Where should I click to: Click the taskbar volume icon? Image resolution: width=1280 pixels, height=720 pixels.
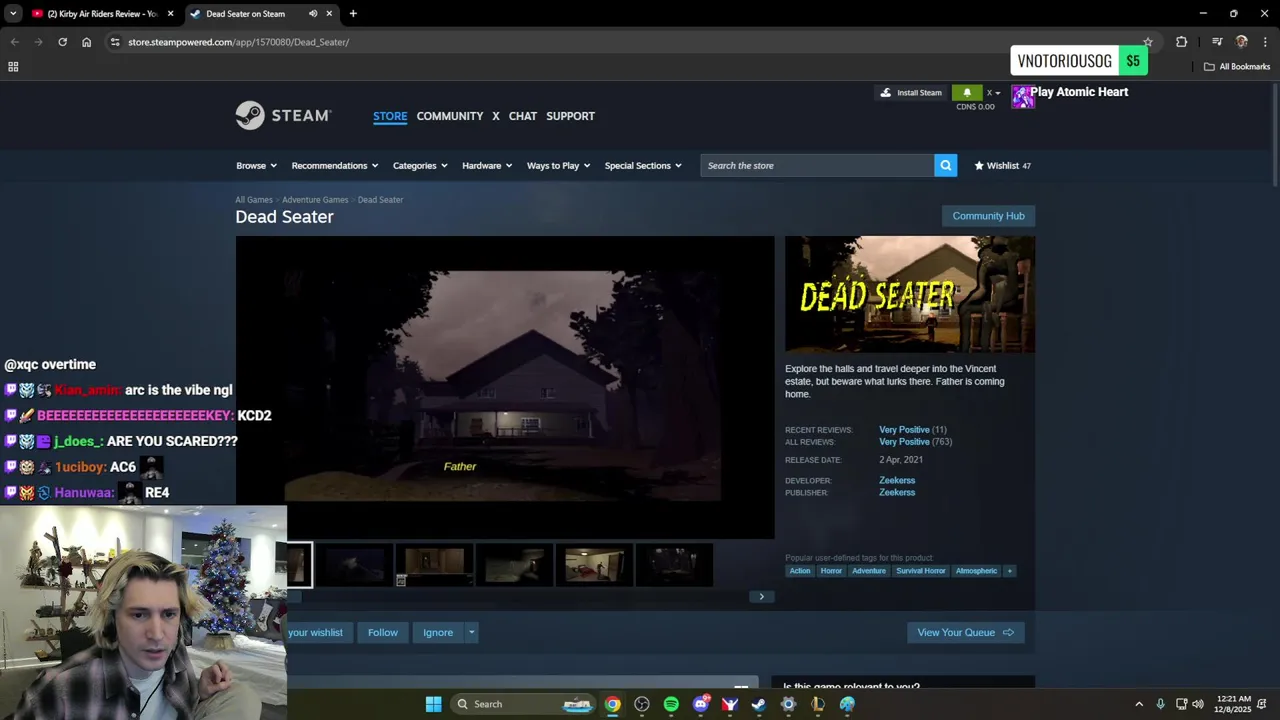coord(1198,704)
